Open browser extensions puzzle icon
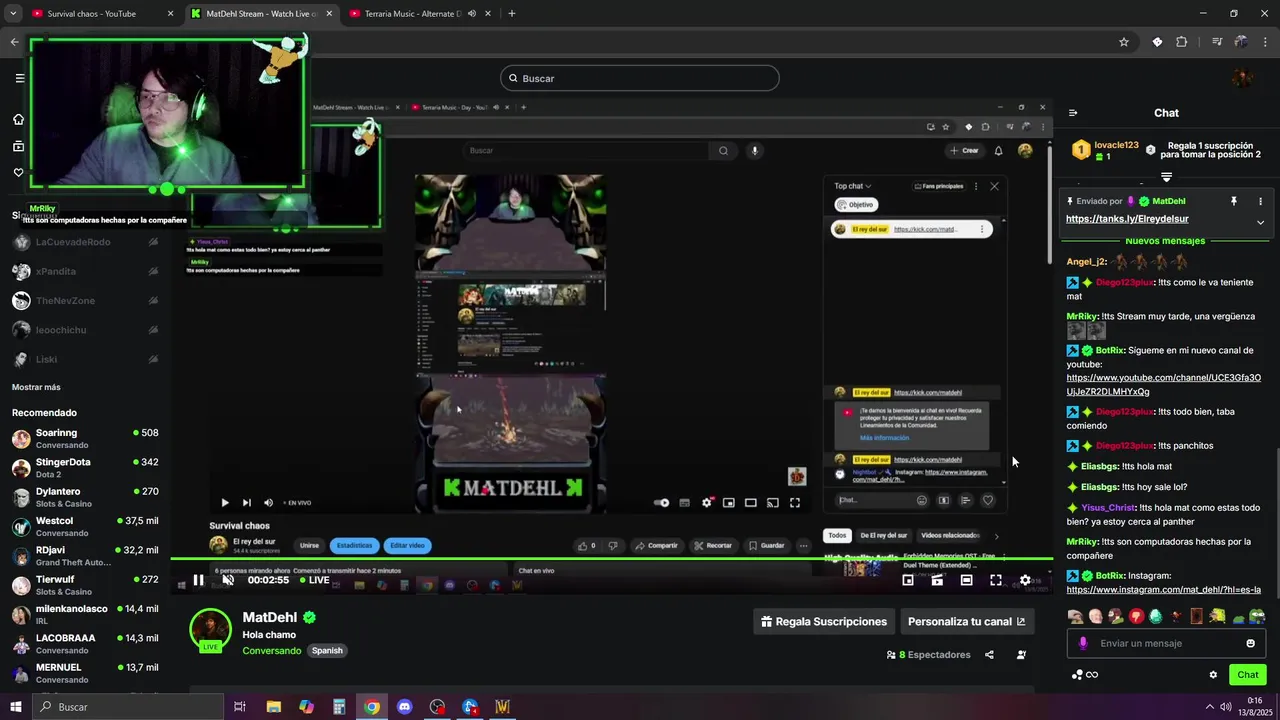Viewport: 1280px width, 720px height. coord(1182,42)
